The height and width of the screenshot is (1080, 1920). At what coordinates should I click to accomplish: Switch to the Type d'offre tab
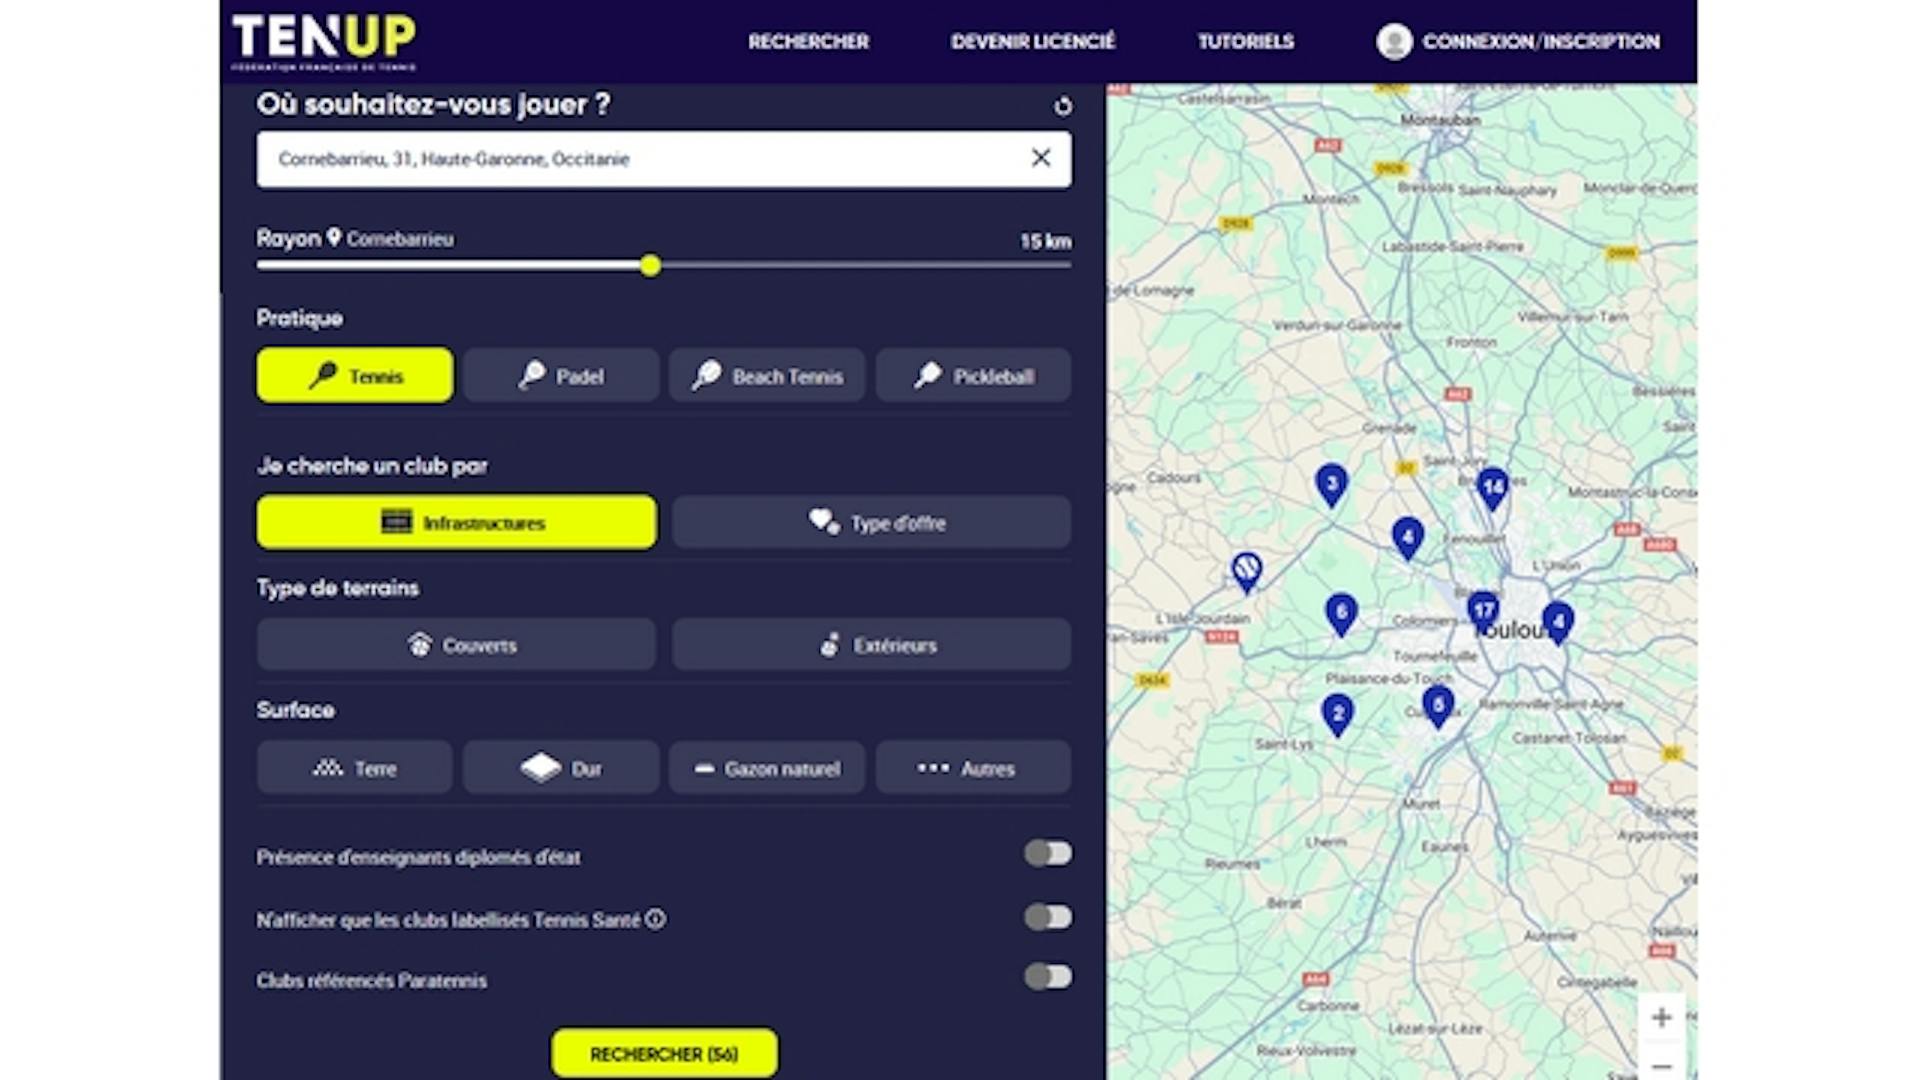pos(871,522)
